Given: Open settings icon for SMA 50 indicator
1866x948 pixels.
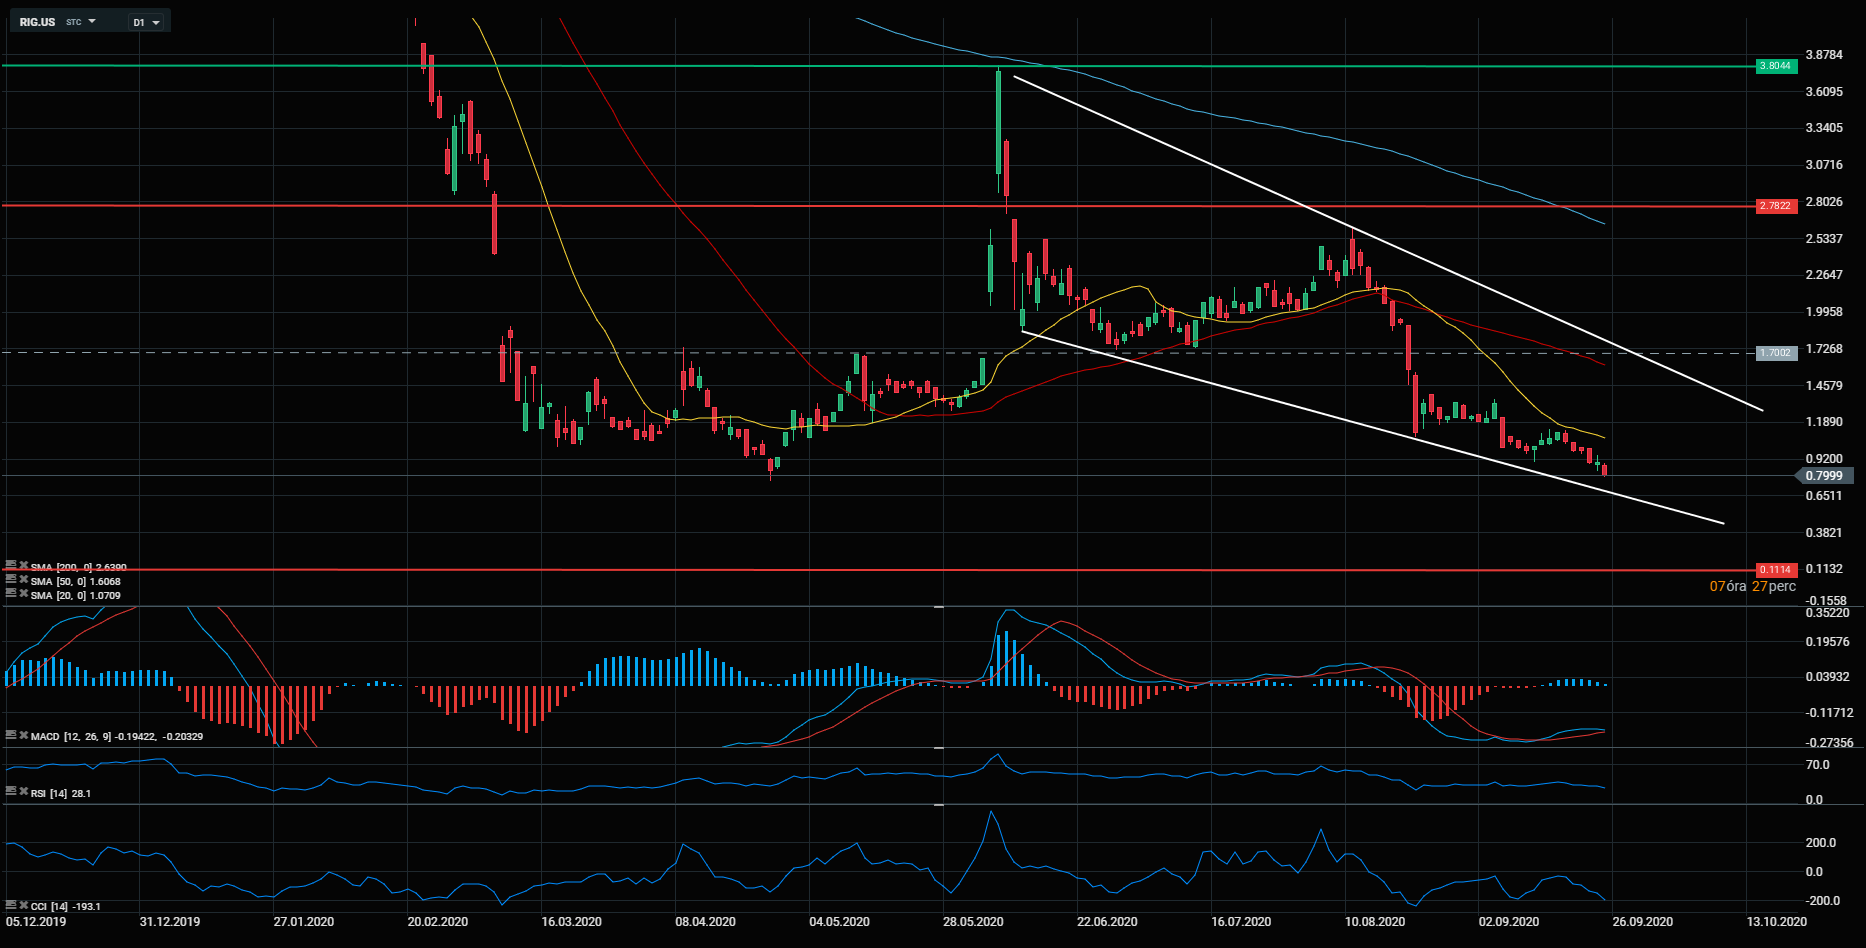Looking at the screenshot, I should (10, 580).
